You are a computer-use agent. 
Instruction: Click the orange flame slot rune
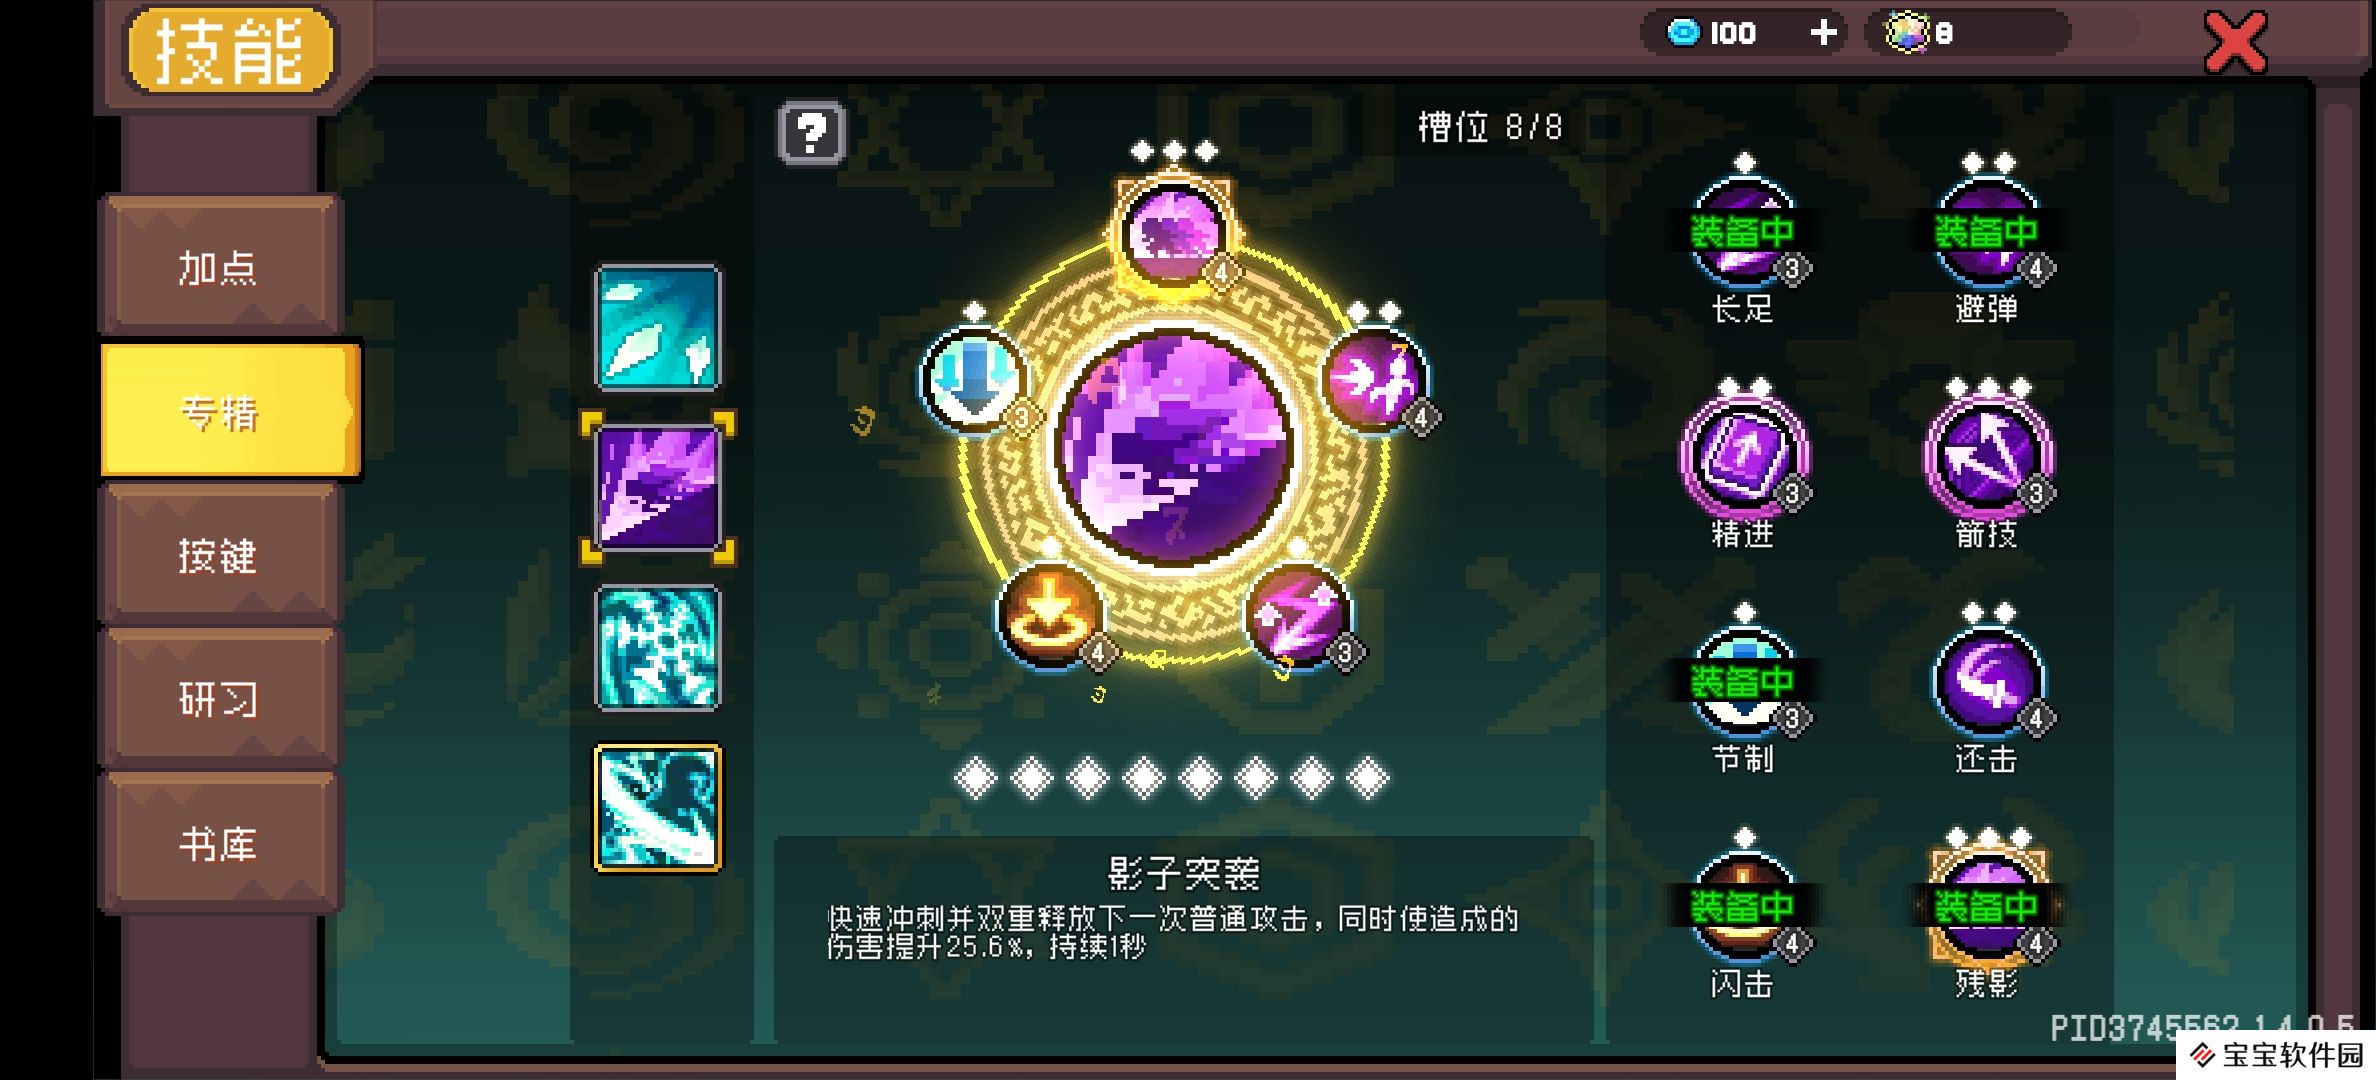click(1050, 614)
